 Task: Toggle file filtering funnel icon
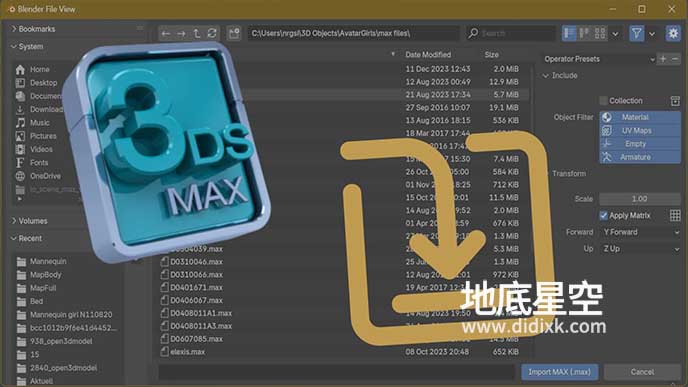637,33
